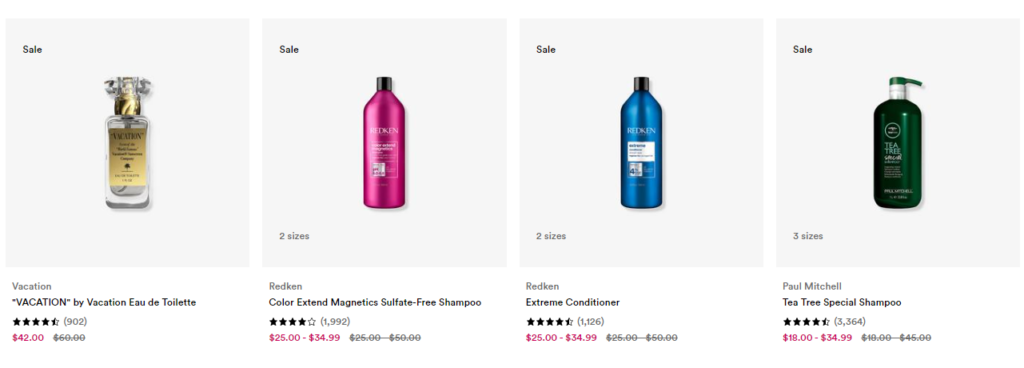Screen dimensions: 1024x368
Task: Click the Sale badge on Vacation product
Action: coord(32,50)
